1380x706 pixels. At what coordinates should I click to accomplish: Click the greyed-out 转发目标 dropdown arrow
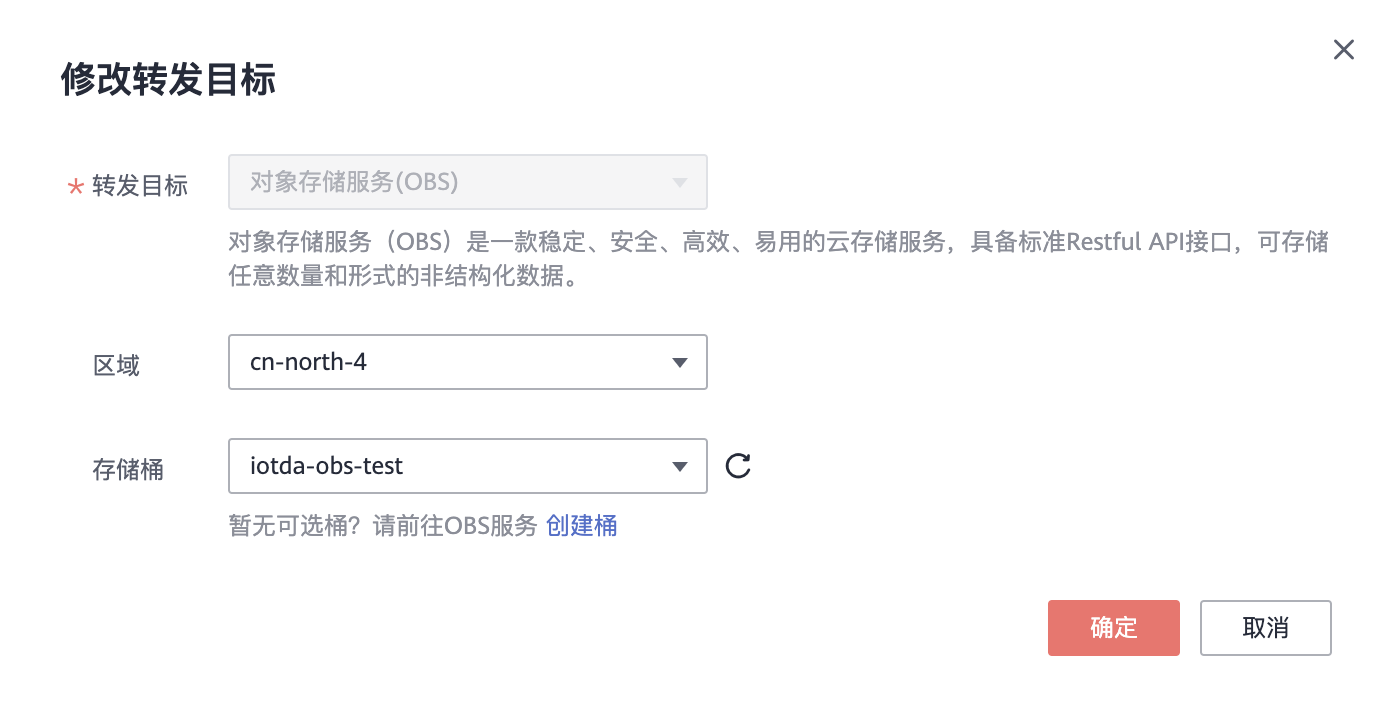click(x=680, y=183)
